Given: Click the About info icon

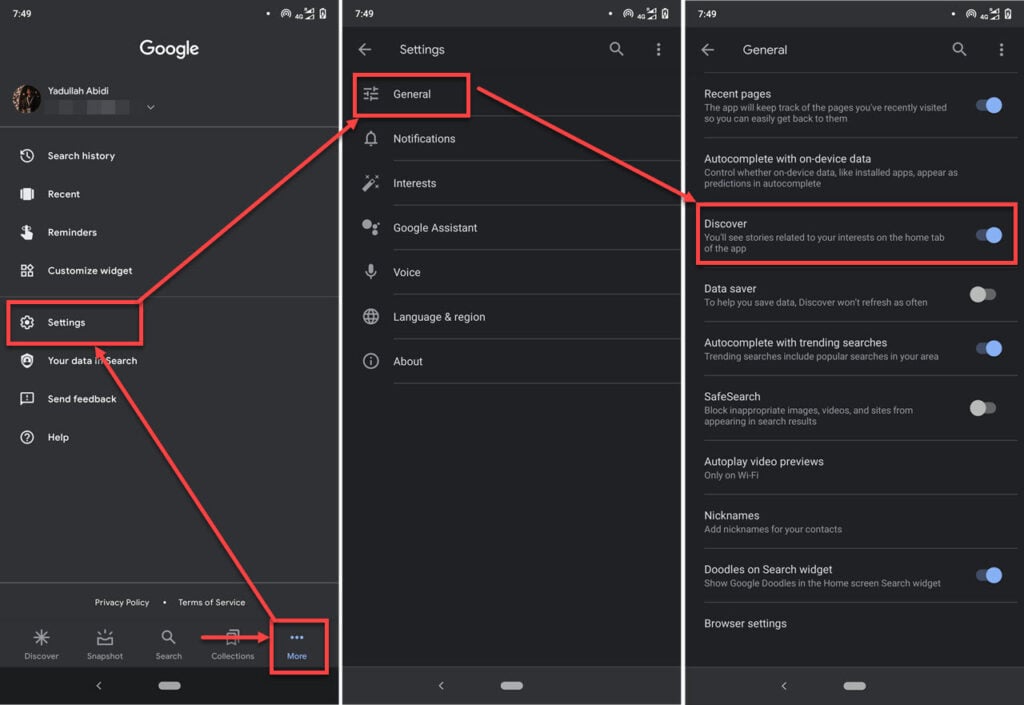Looking at the screenshot, I should pos(370,361).
